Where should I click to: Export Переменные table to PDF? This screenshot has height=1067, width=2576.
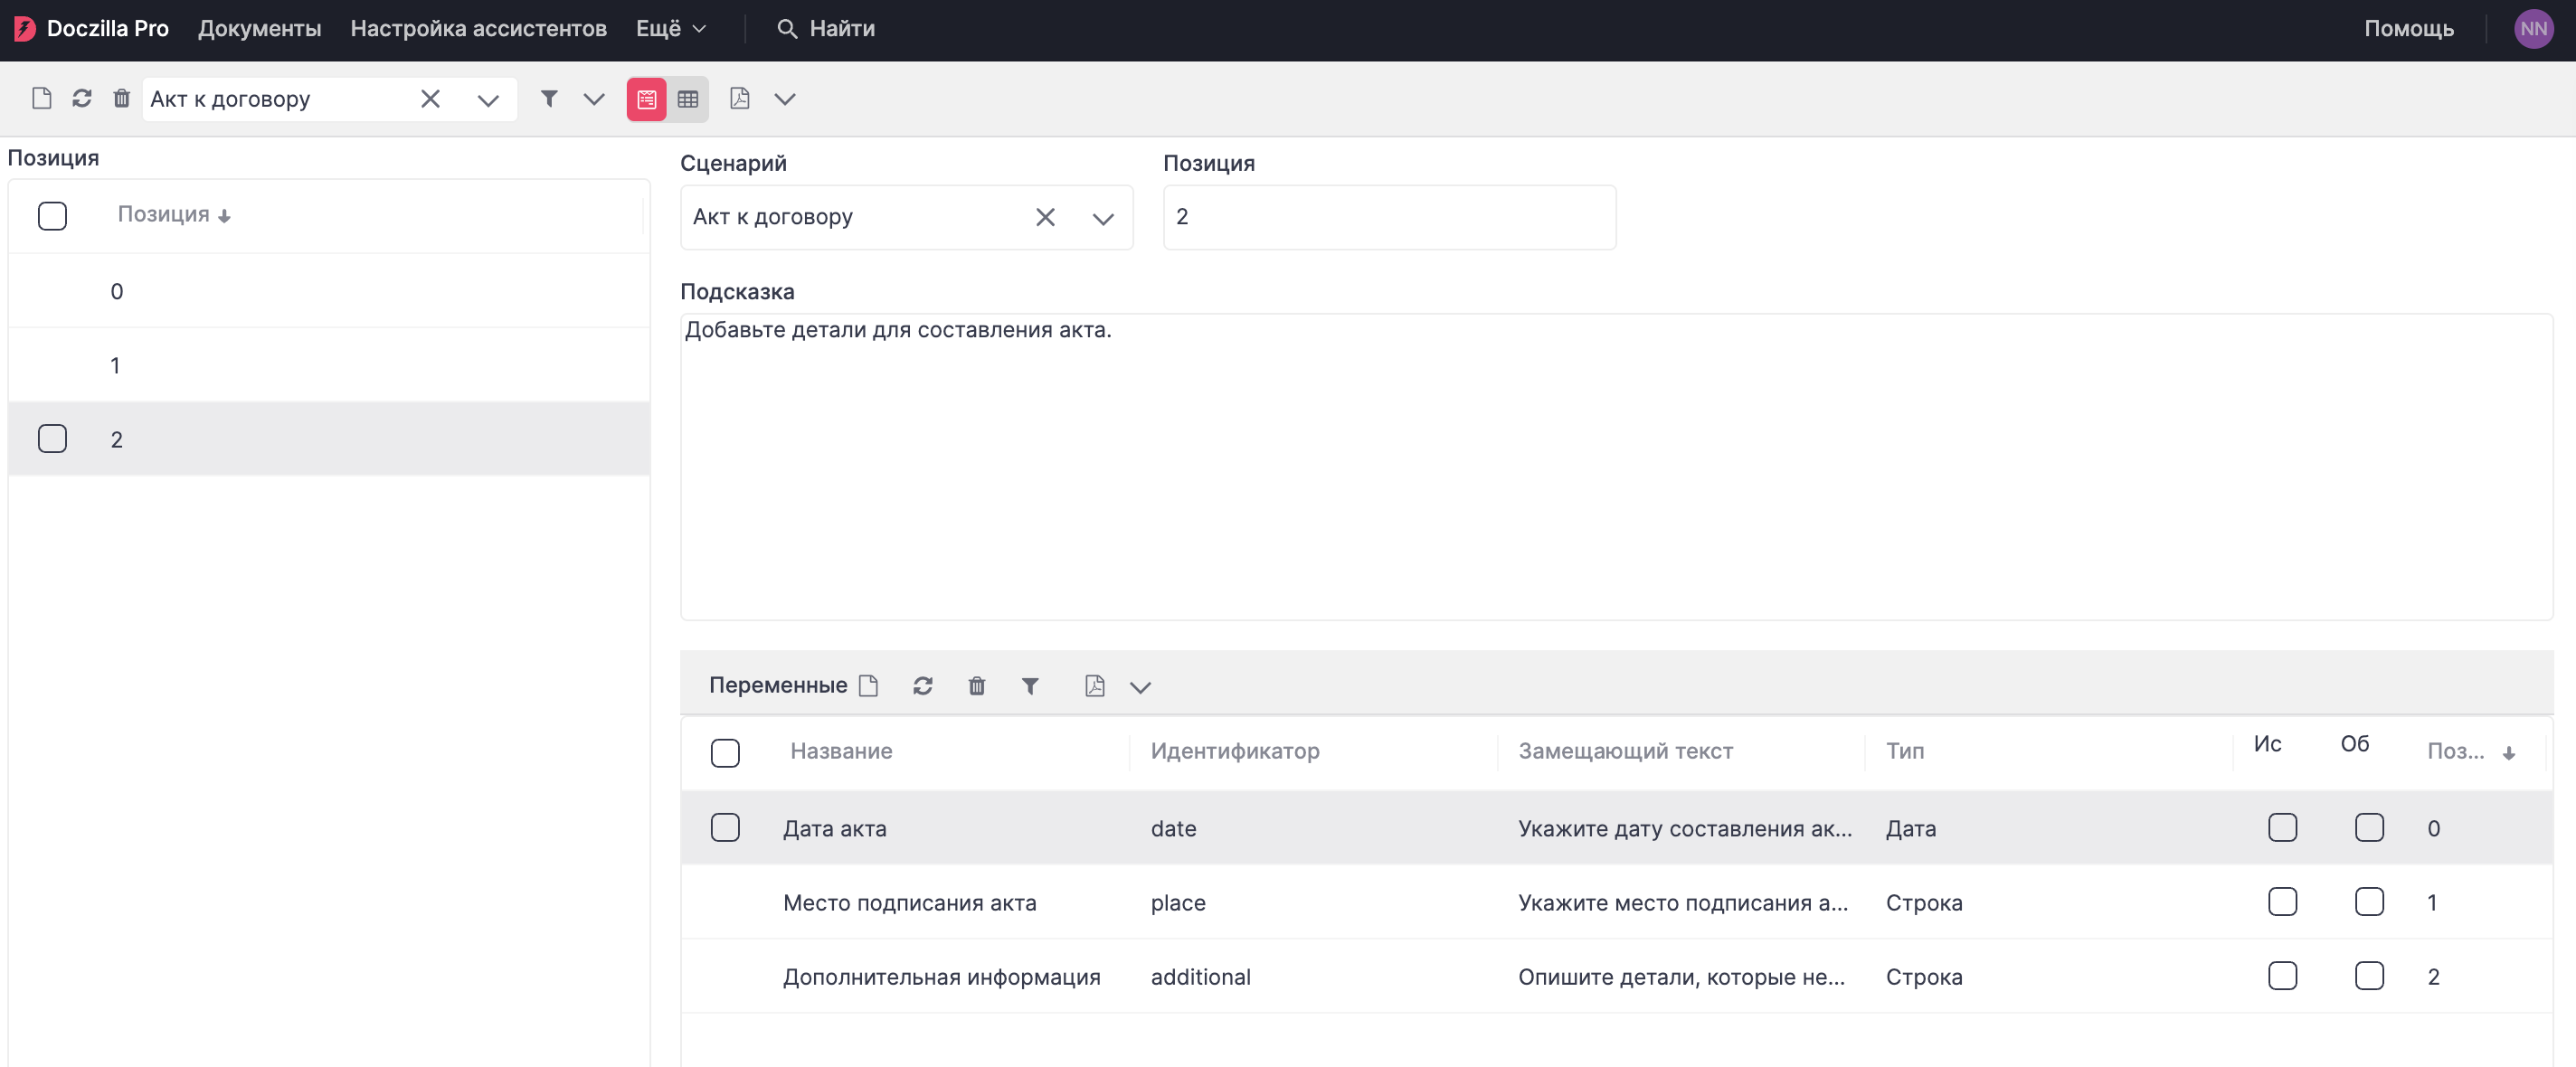1095,685
